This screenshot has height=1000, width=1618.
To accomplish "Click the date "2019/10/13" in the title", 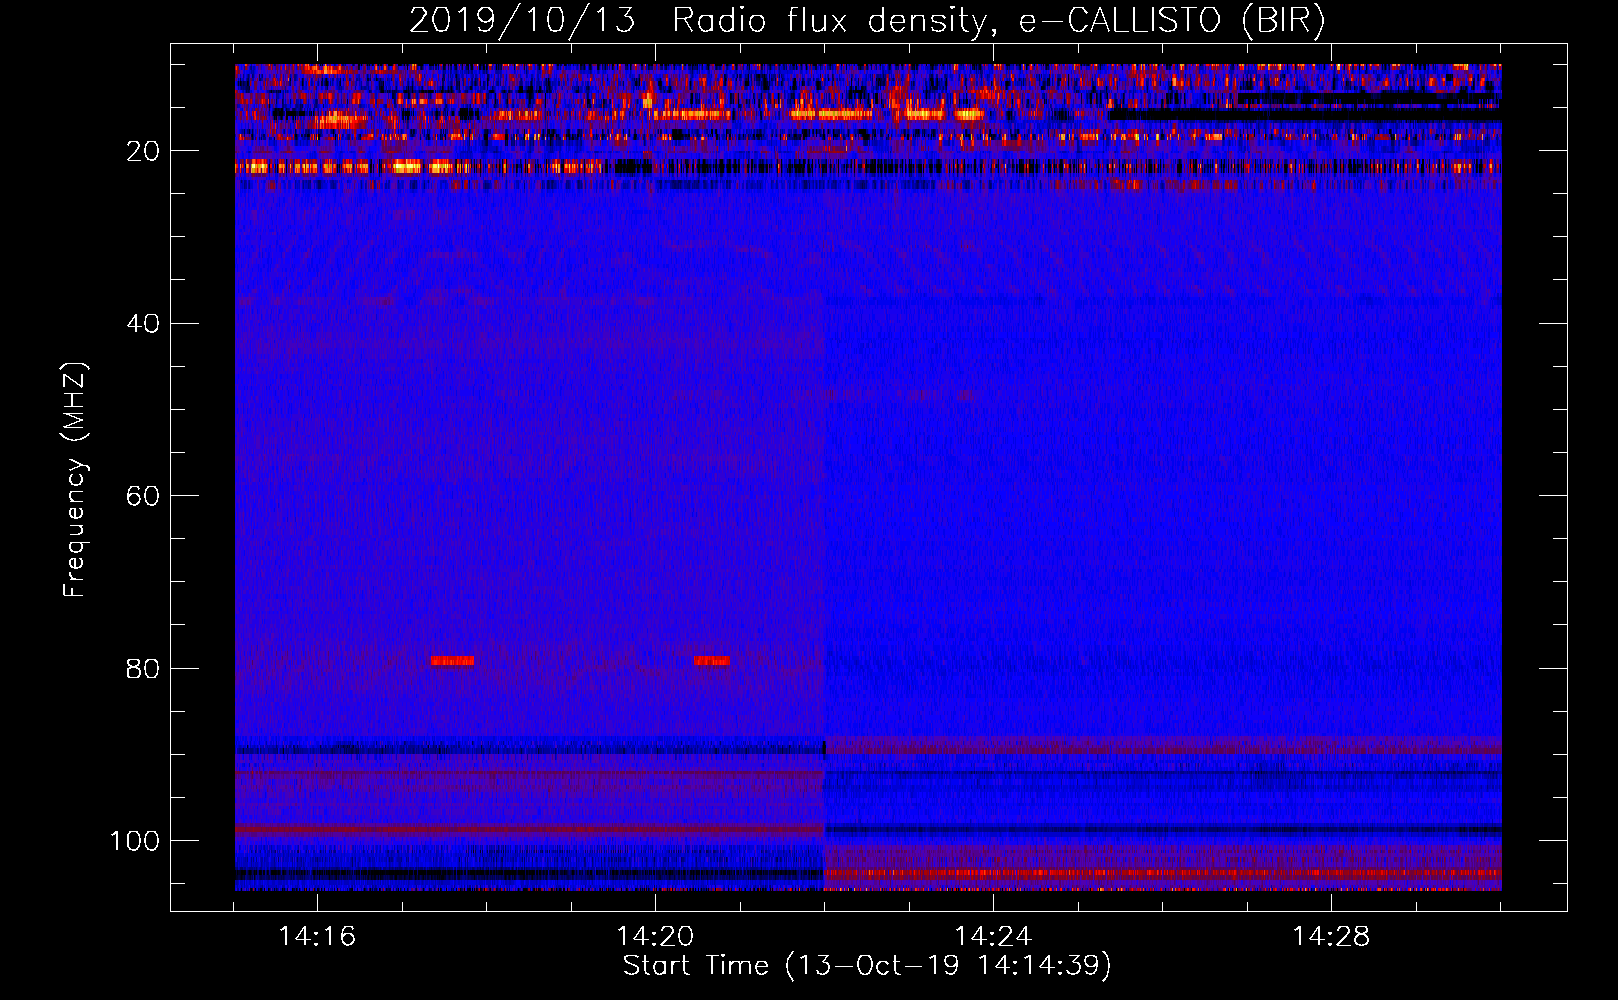I will pyautogui.click(x=522, y=20).
